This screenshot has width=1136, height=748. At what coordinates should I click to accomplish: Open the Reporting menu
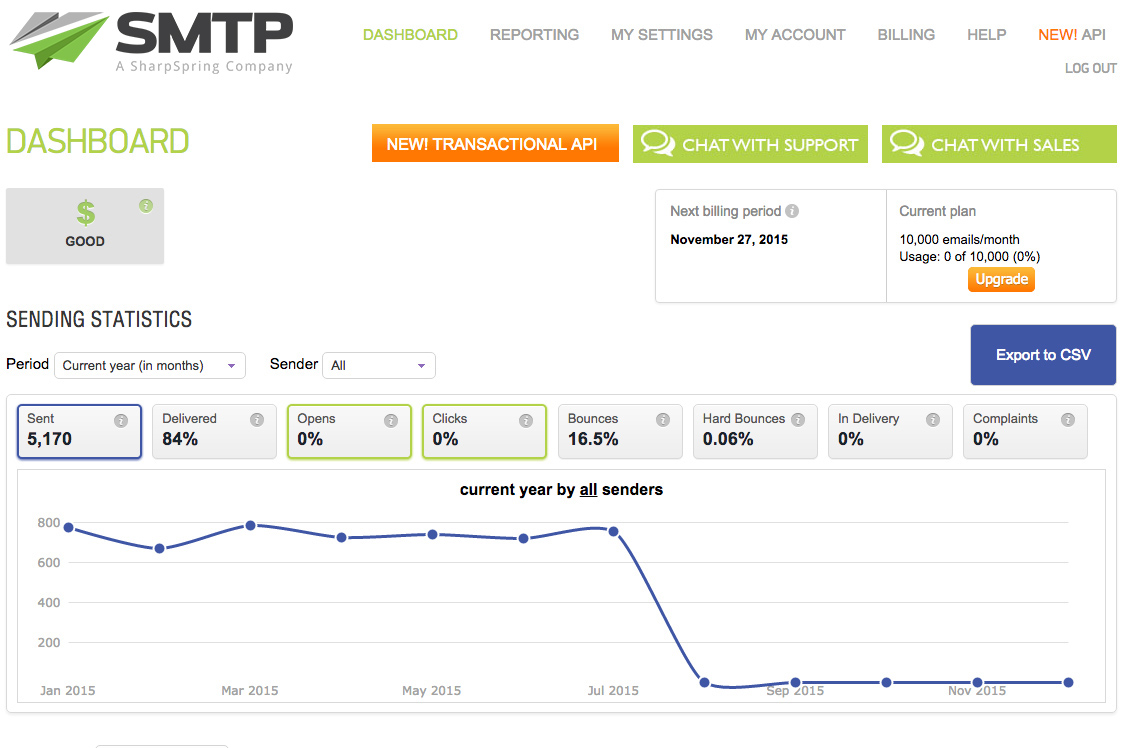point(534,35)
